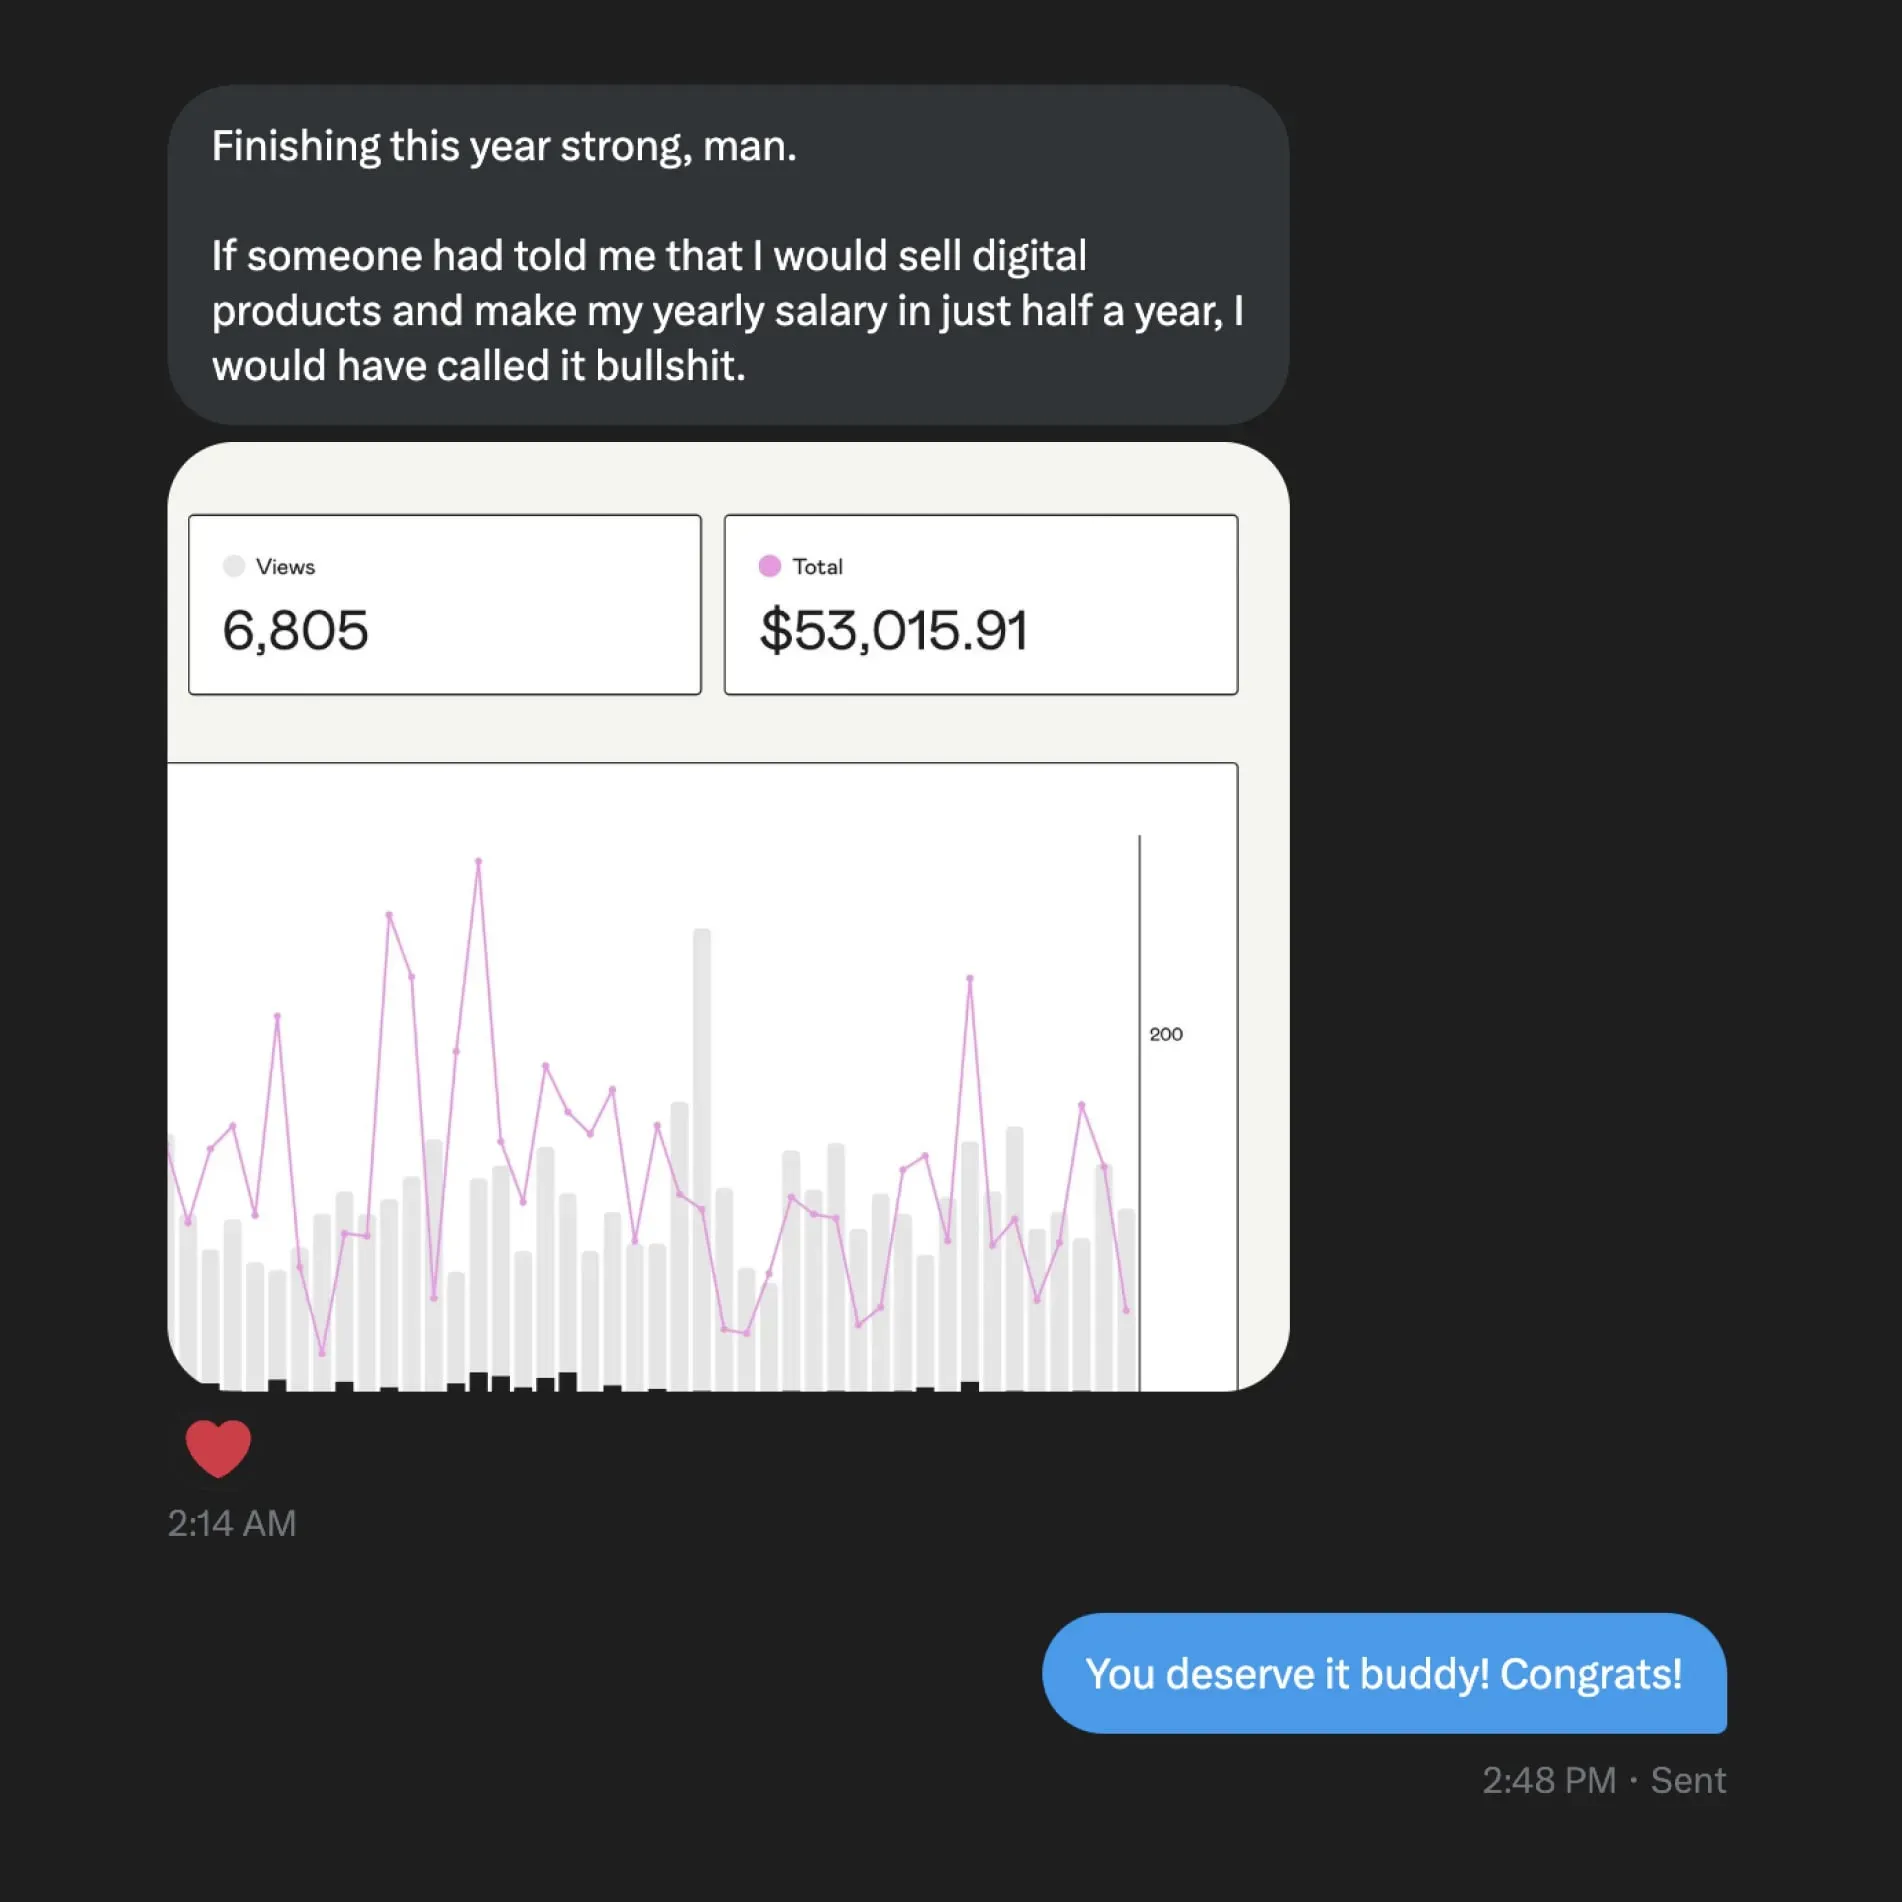Select the "You deserve it buddy! Congrats!" bubble
Screen dimensions: 1902x1902
coord(1384,1673)
